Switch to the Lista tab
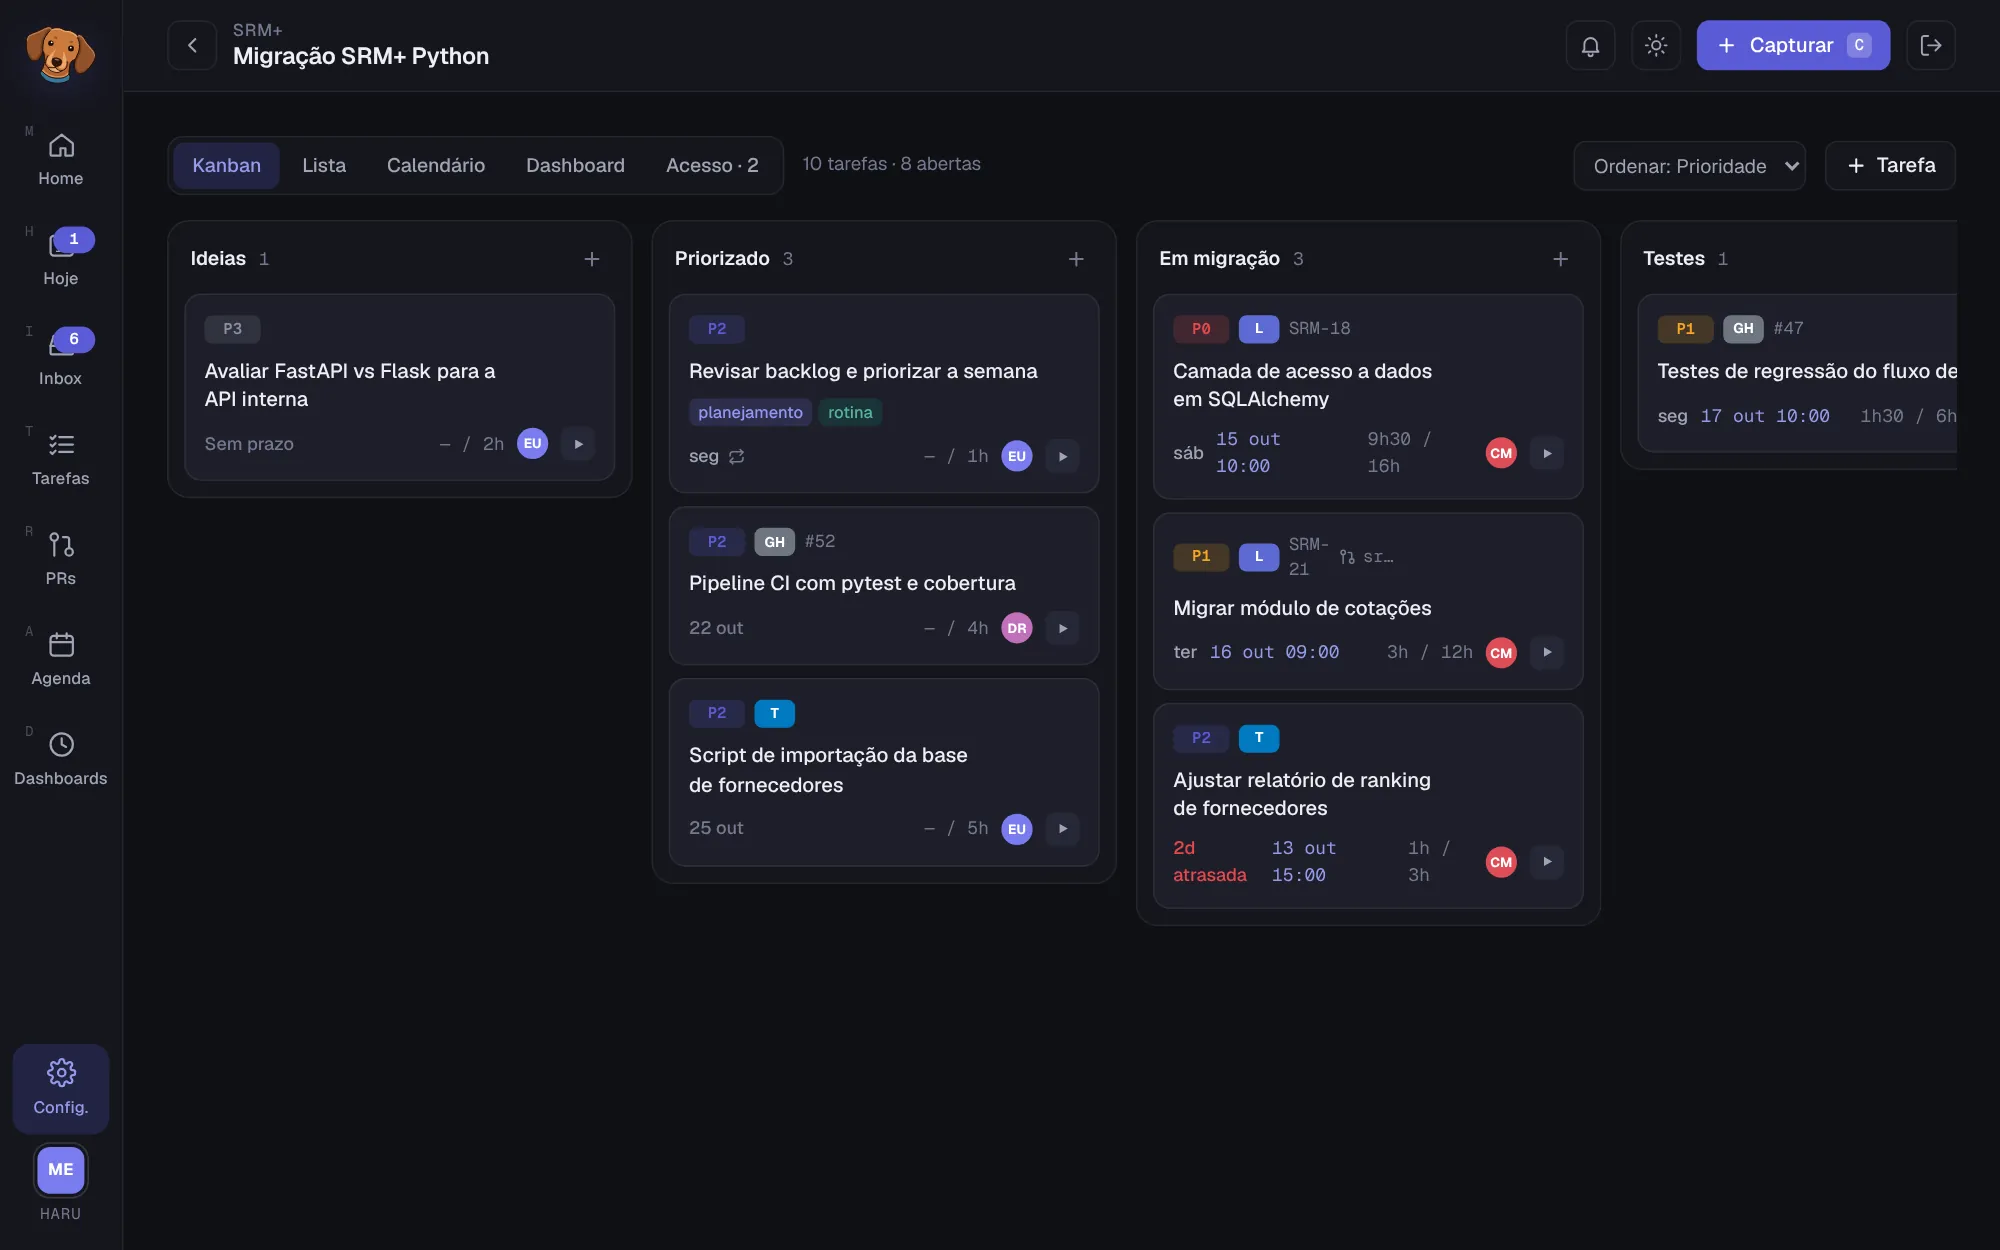 coord(324,165)
